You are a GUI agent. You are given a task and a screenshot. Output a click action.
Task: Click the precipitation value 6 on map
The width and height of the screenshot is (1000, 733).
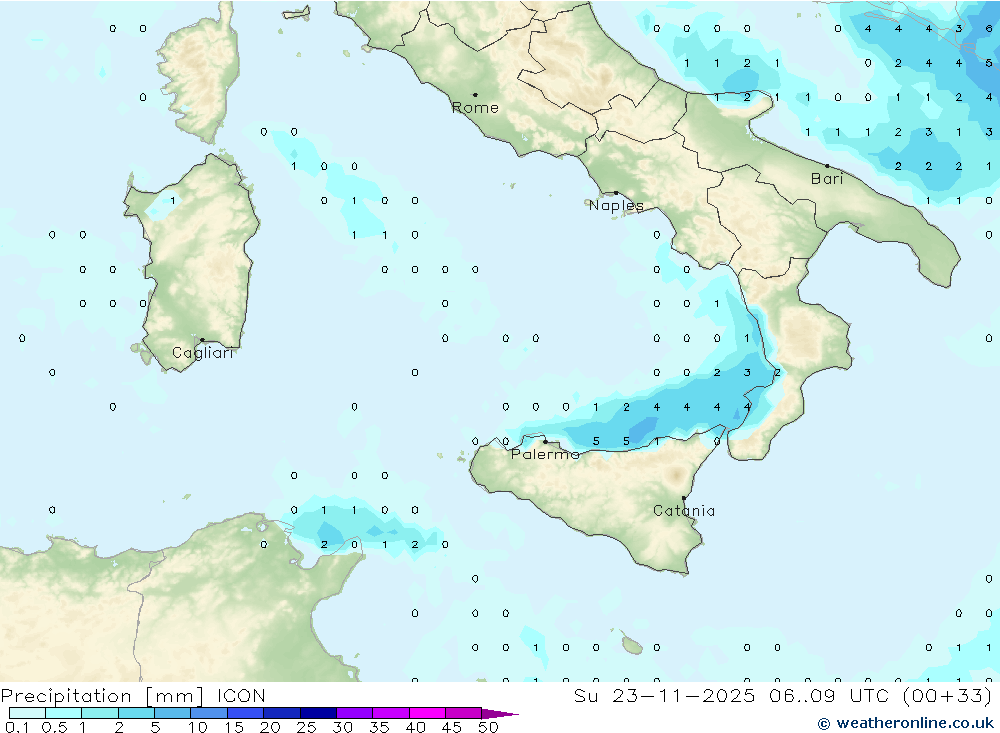989,29
